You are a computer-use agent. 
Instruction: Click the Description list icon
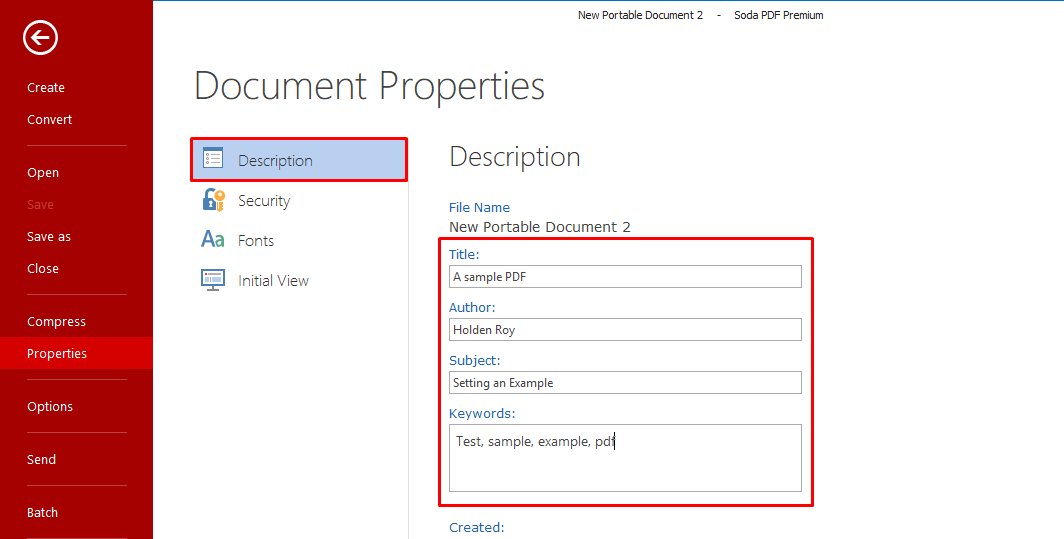pos(213,160)
